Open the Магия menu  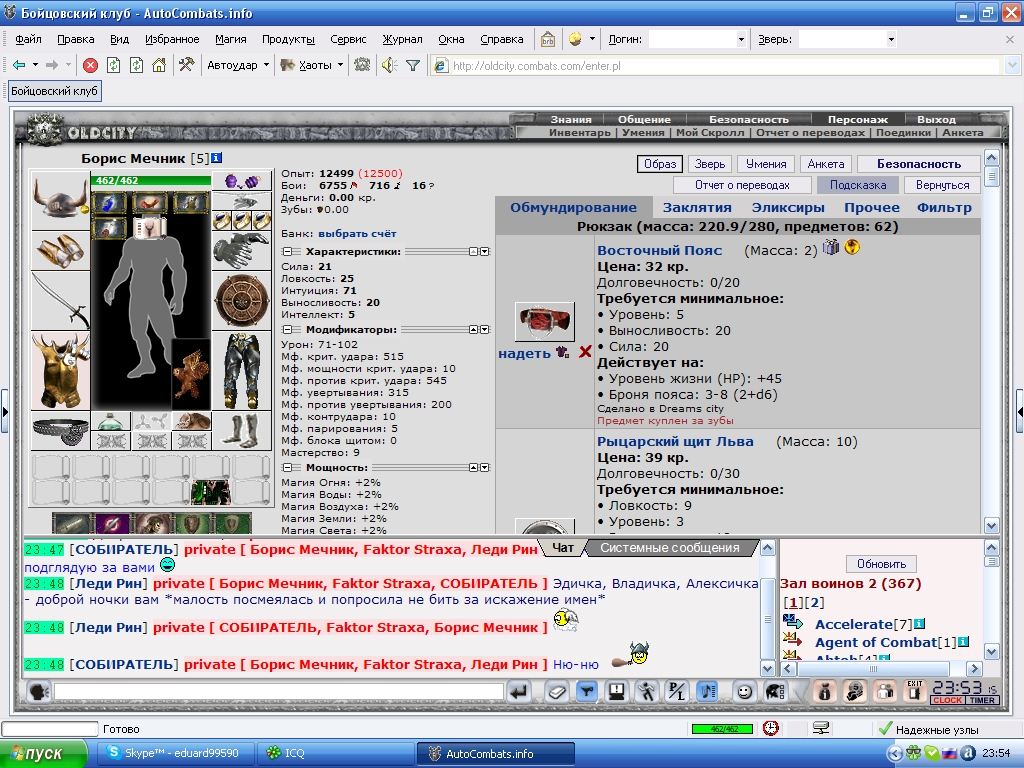(231, 39)
